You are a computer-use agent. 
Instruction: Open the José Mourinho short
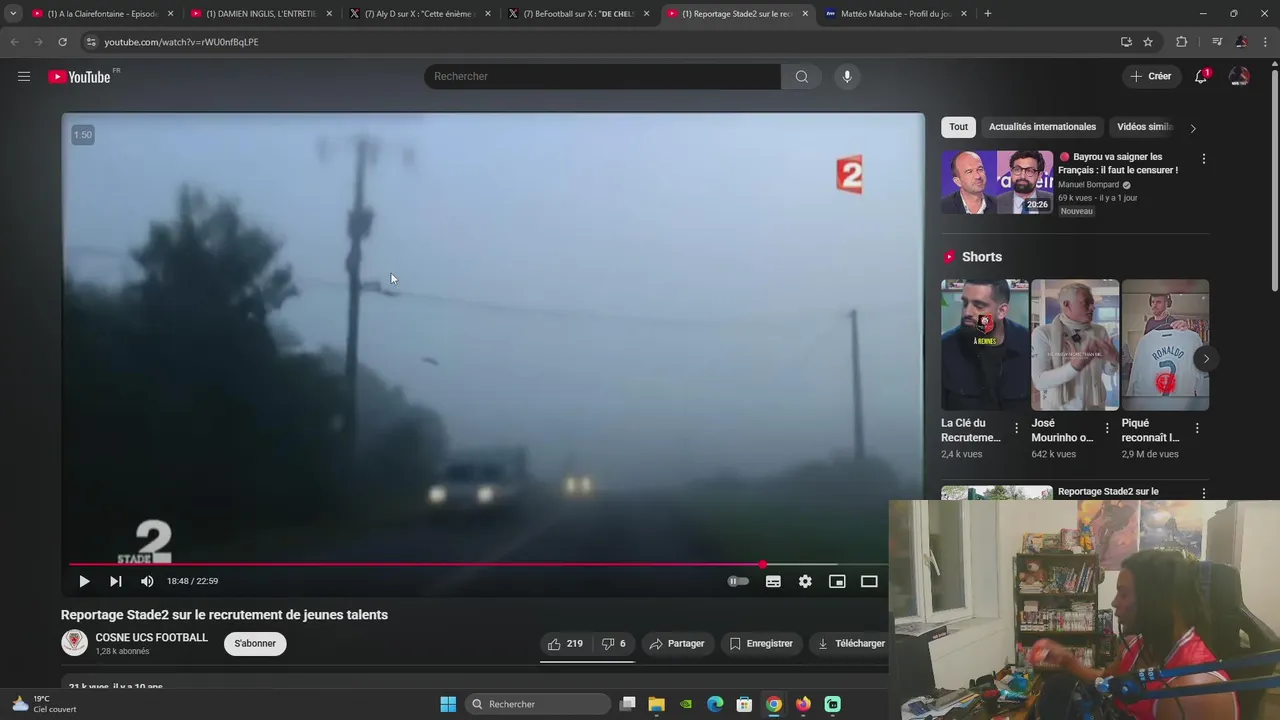click(1075, 345)
